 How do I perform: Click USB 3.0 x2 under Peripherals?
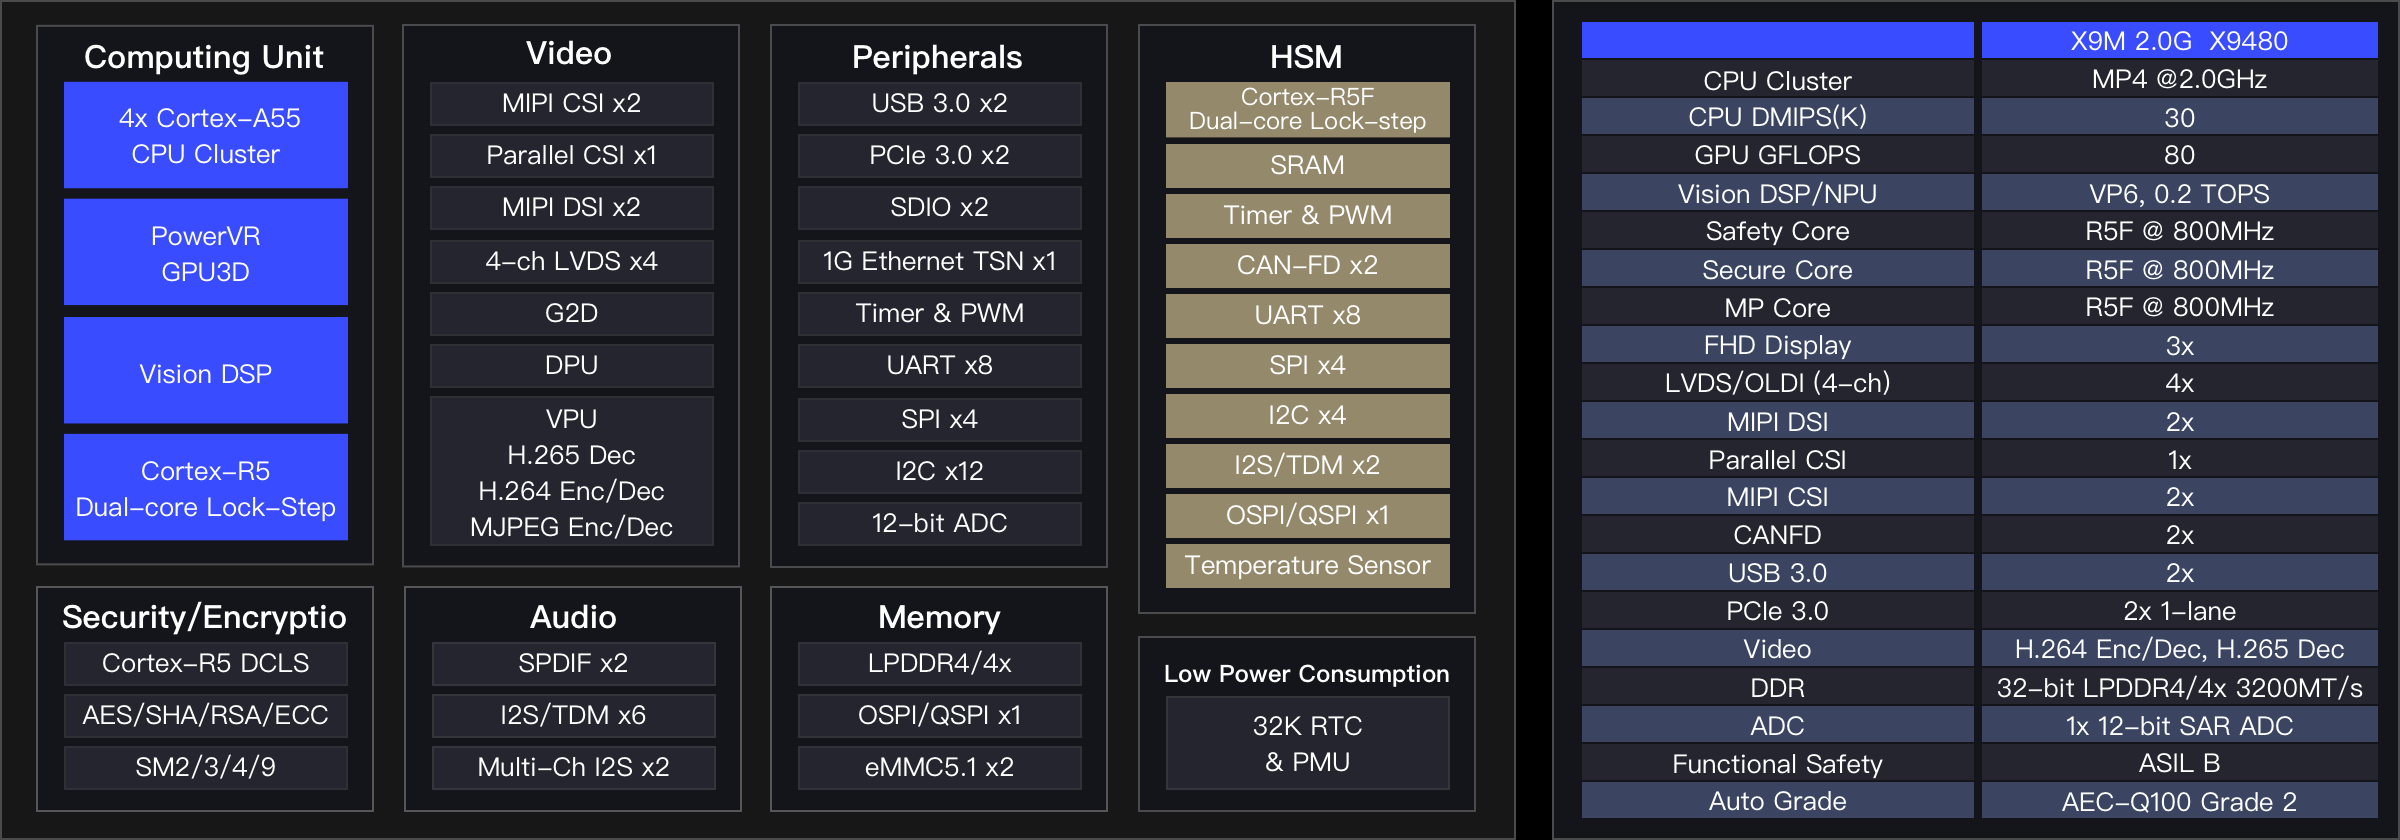(x=939, y=104)
